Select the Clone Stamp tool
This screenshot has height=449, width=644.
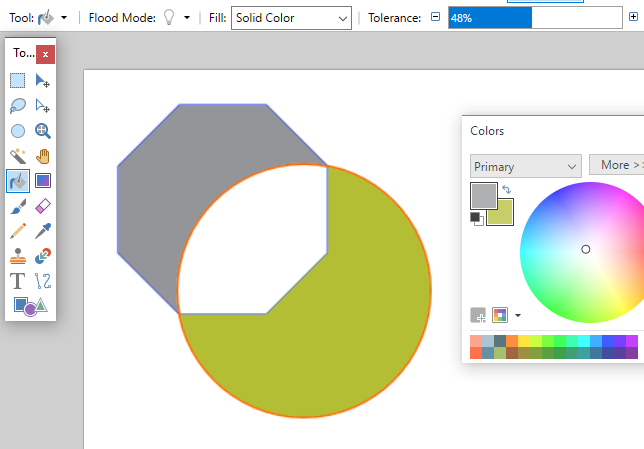point(18,256)
